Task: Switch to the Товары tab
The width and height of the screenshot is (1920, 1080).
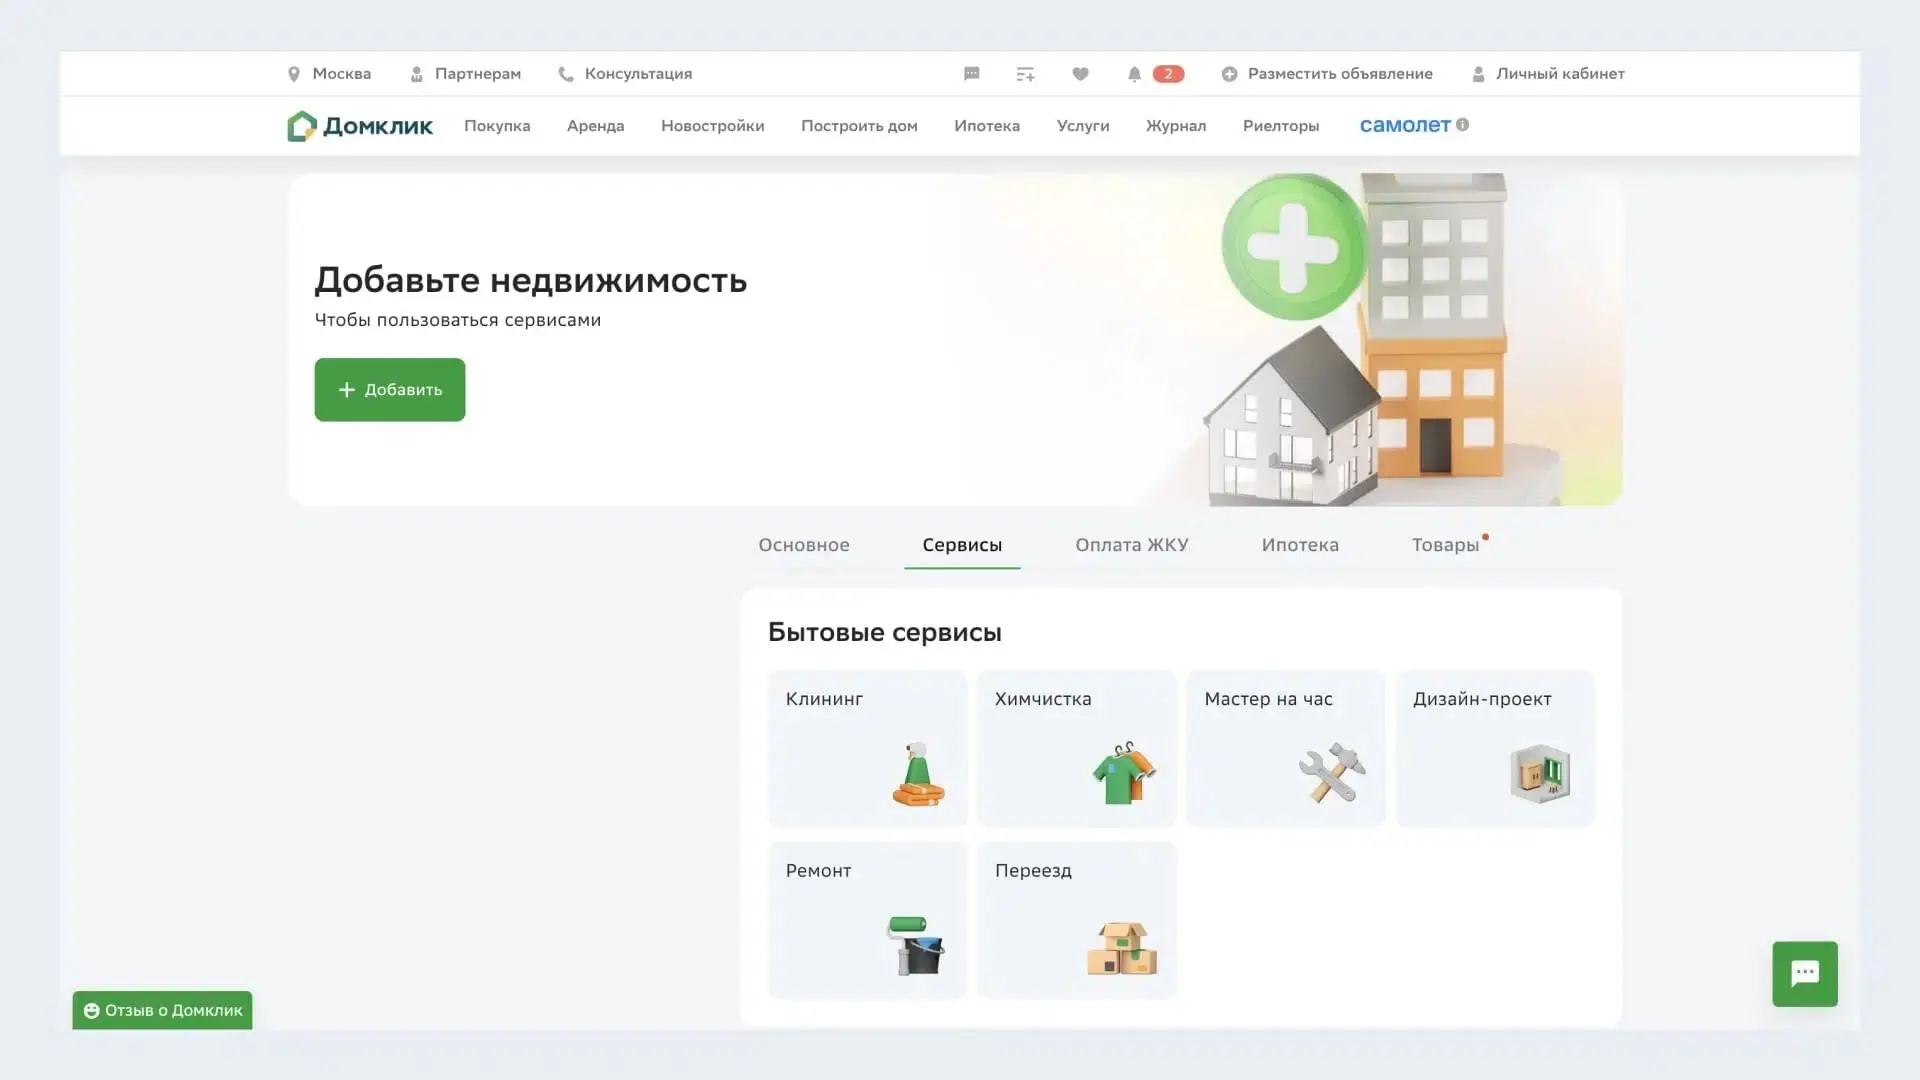Action: pos(1445,545)
